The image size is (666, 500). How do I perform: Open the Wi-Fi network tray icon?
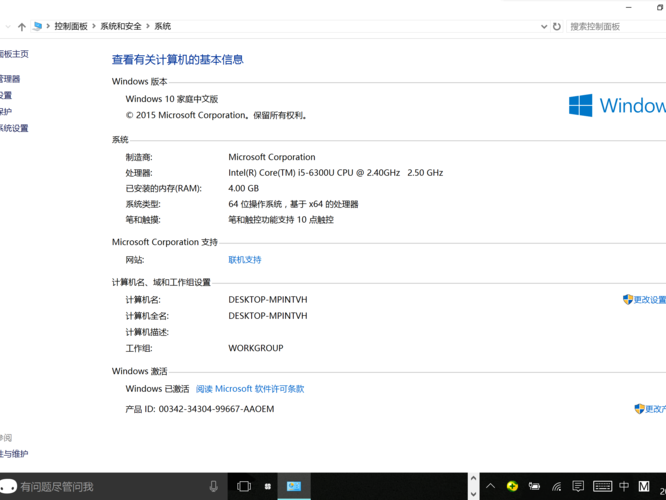point(556,486)
